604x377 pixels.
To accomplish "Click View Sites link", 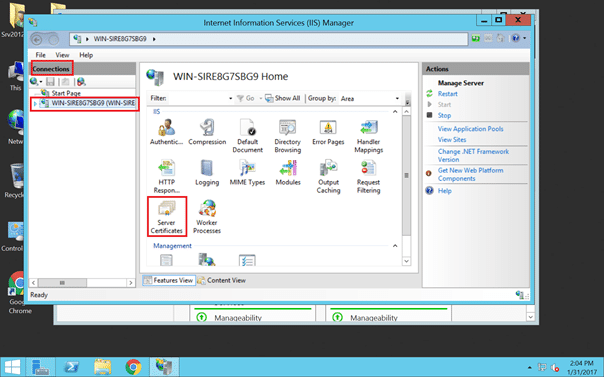I will [451, 139].
